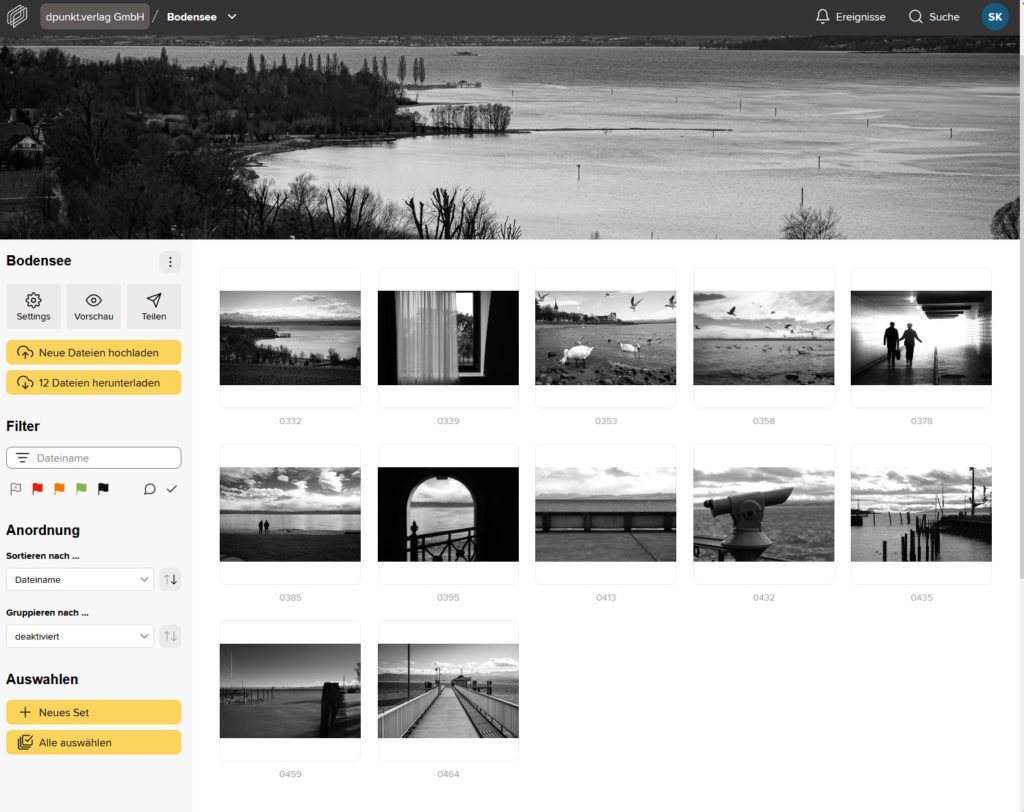Click Neue Dateien hochladen button
The width and height of the screenshot is (1024, 812).
94,352
